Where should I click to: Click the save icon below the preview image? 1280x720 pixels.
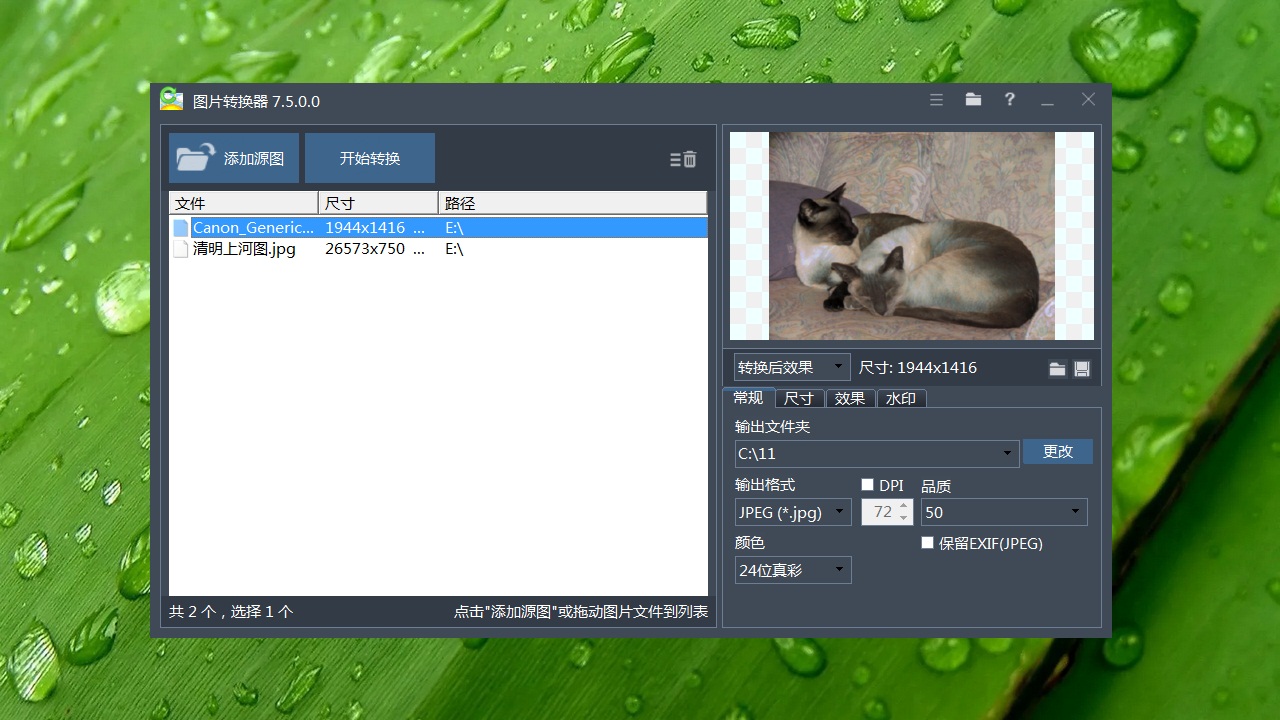coord(1081,368)
